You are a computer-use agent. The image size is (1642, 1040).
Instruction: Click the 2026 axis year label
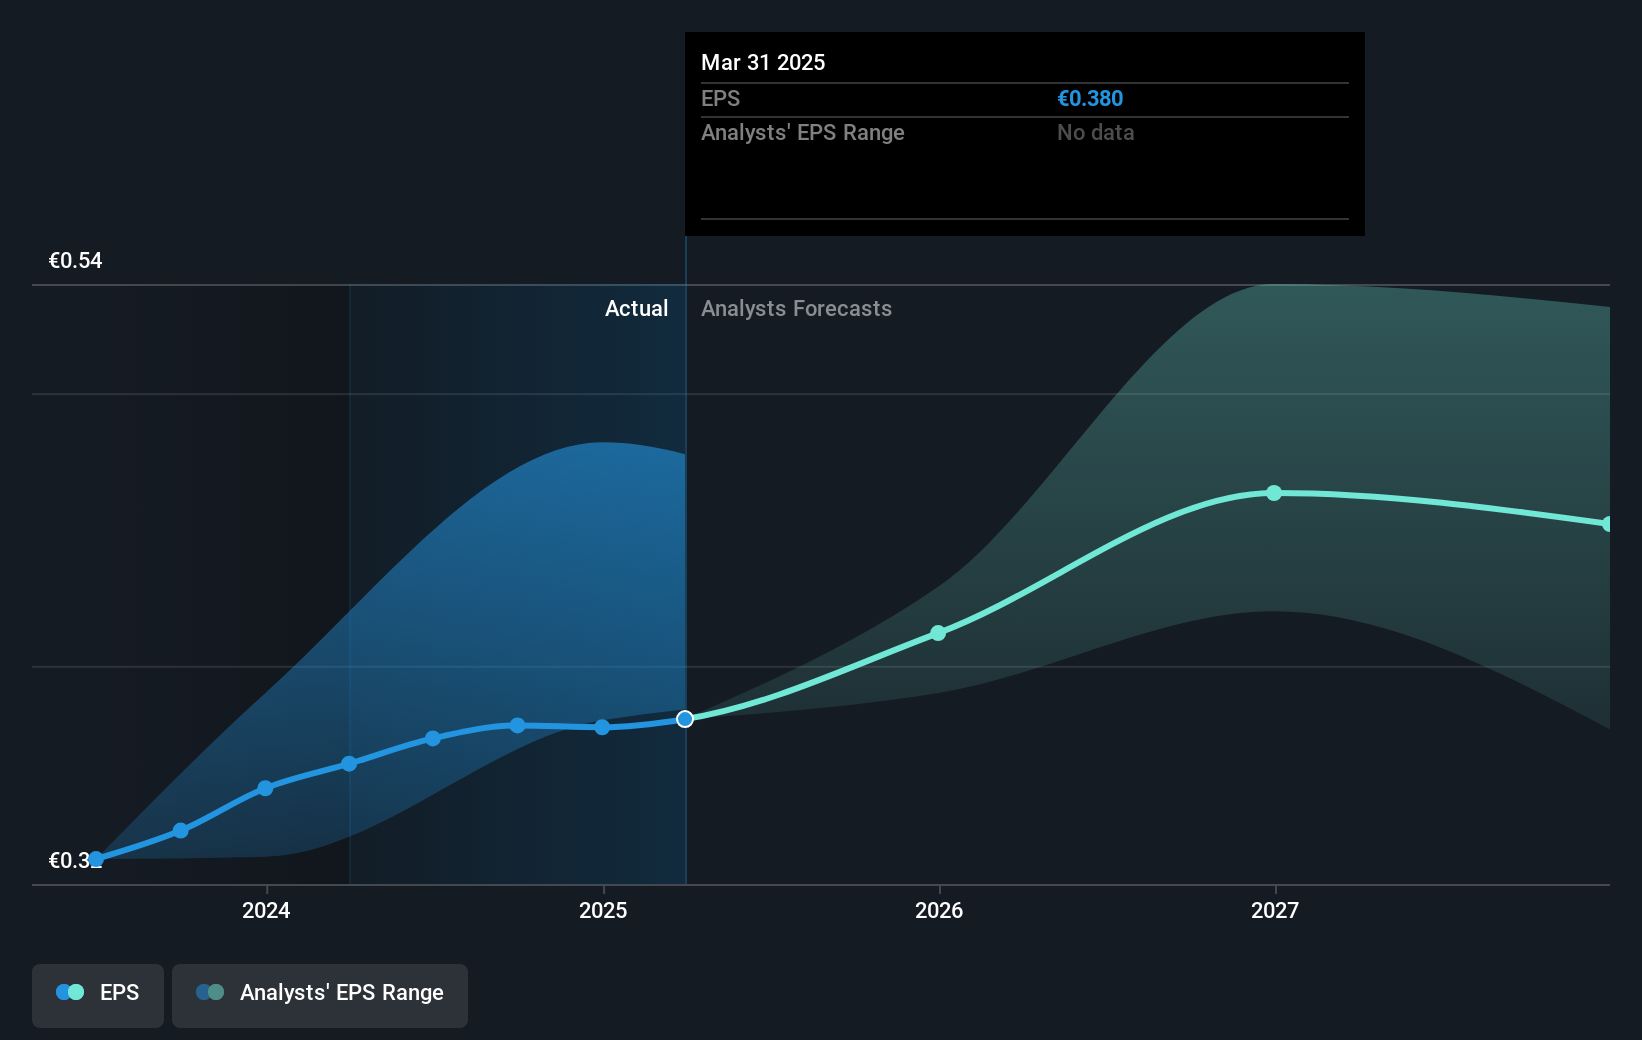pyautogui.click(x=939, y=910)
